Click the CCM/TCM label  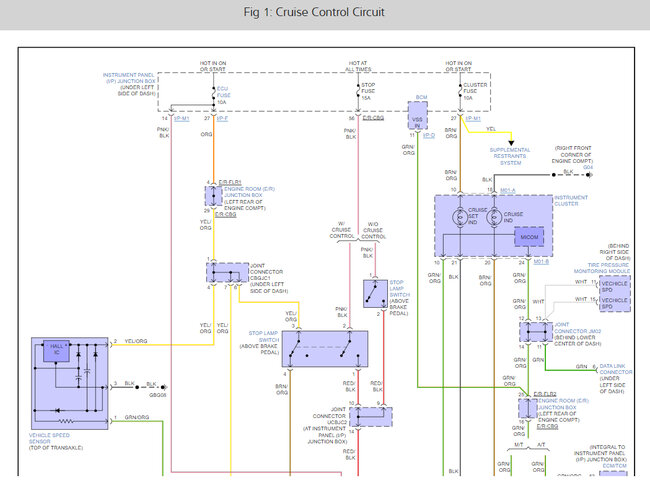(614, 466)
